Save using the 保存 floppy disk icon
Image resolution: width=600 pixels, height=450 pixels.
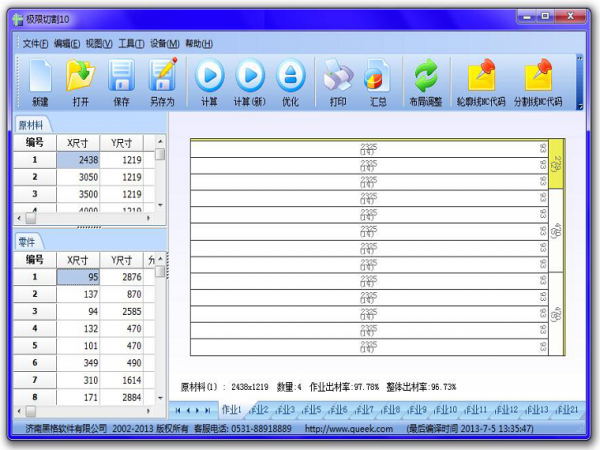coord(121,78)
